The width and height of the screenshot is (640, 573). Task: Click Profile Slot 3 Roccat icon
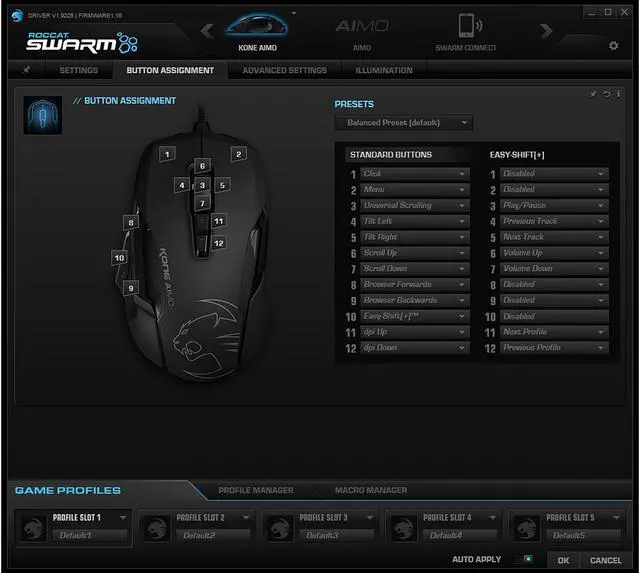point(280,528)
